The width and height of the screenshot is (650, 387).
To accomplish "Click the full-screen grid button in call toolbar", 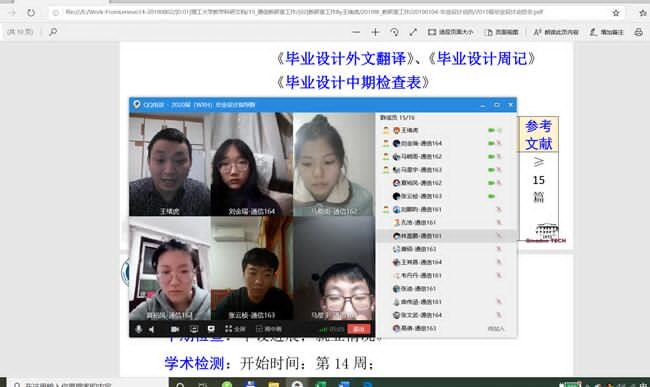I will [x=235, y=329].
